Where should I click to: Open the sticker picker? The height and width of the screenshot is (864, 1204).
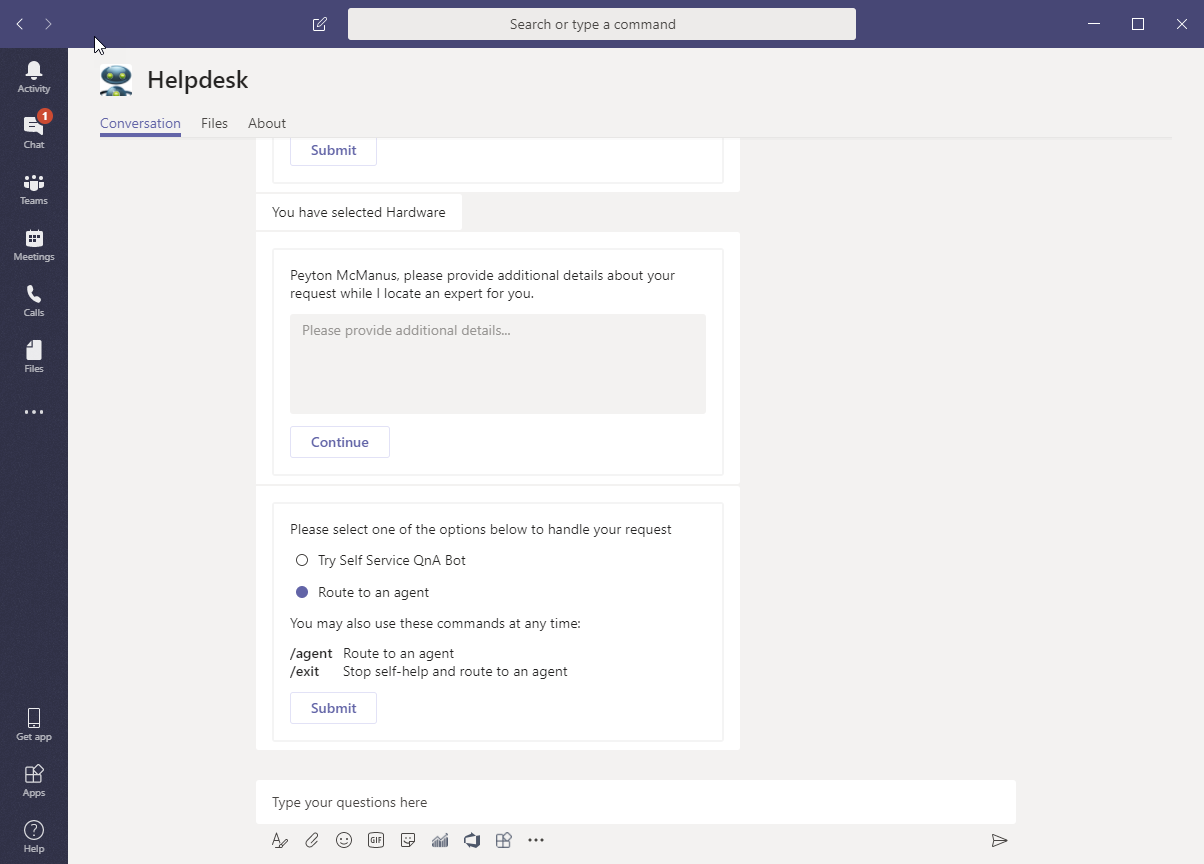[x=408, y=840]
